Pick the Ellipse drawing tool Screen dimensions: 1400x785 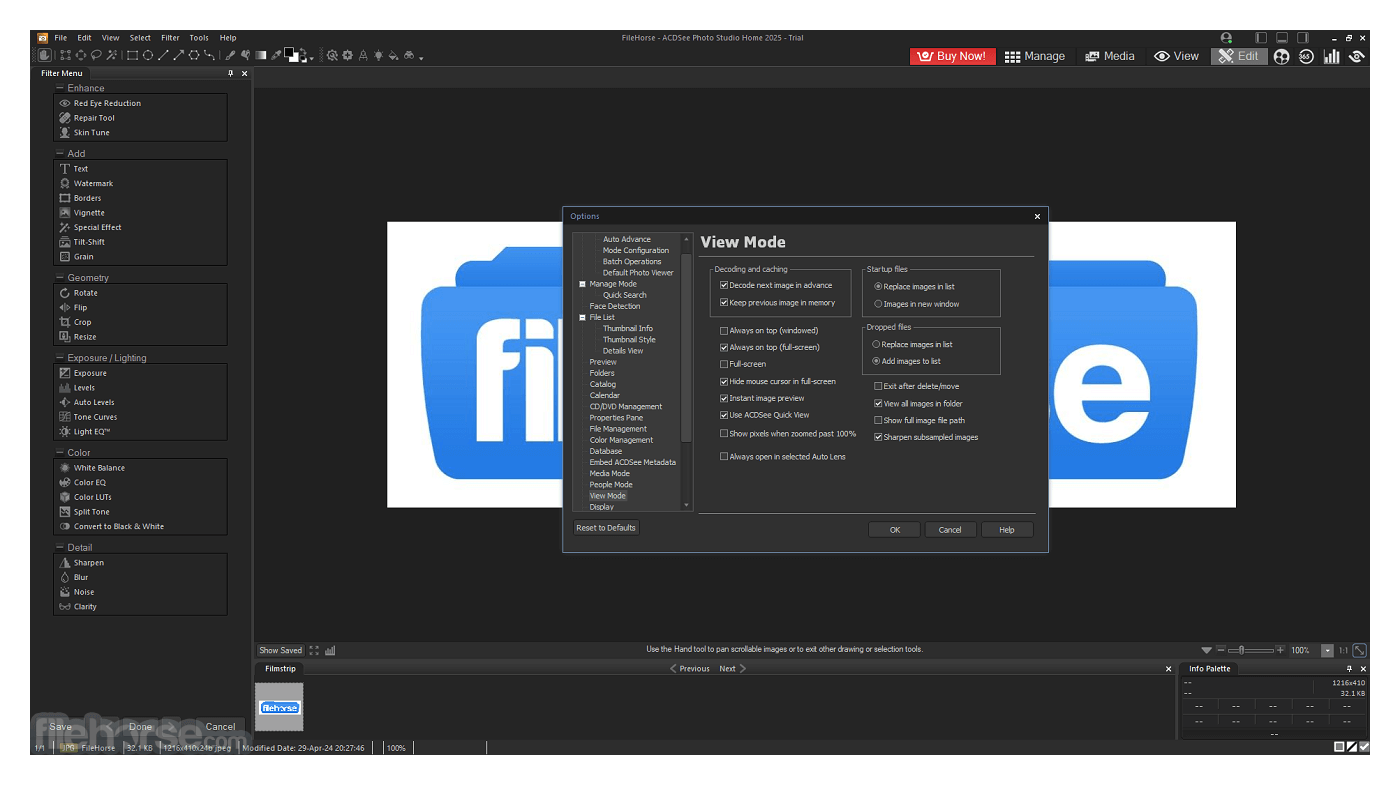148,55
